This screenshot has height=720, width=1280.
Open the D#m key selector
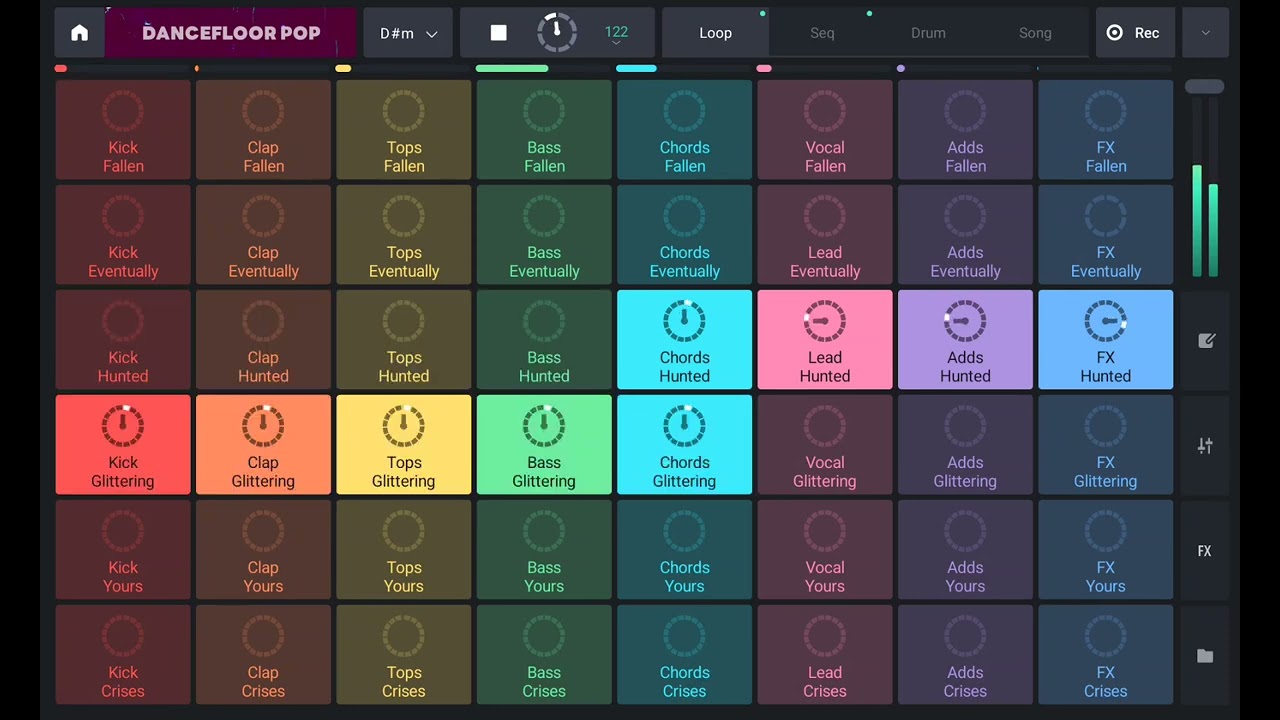pos(408,33)
